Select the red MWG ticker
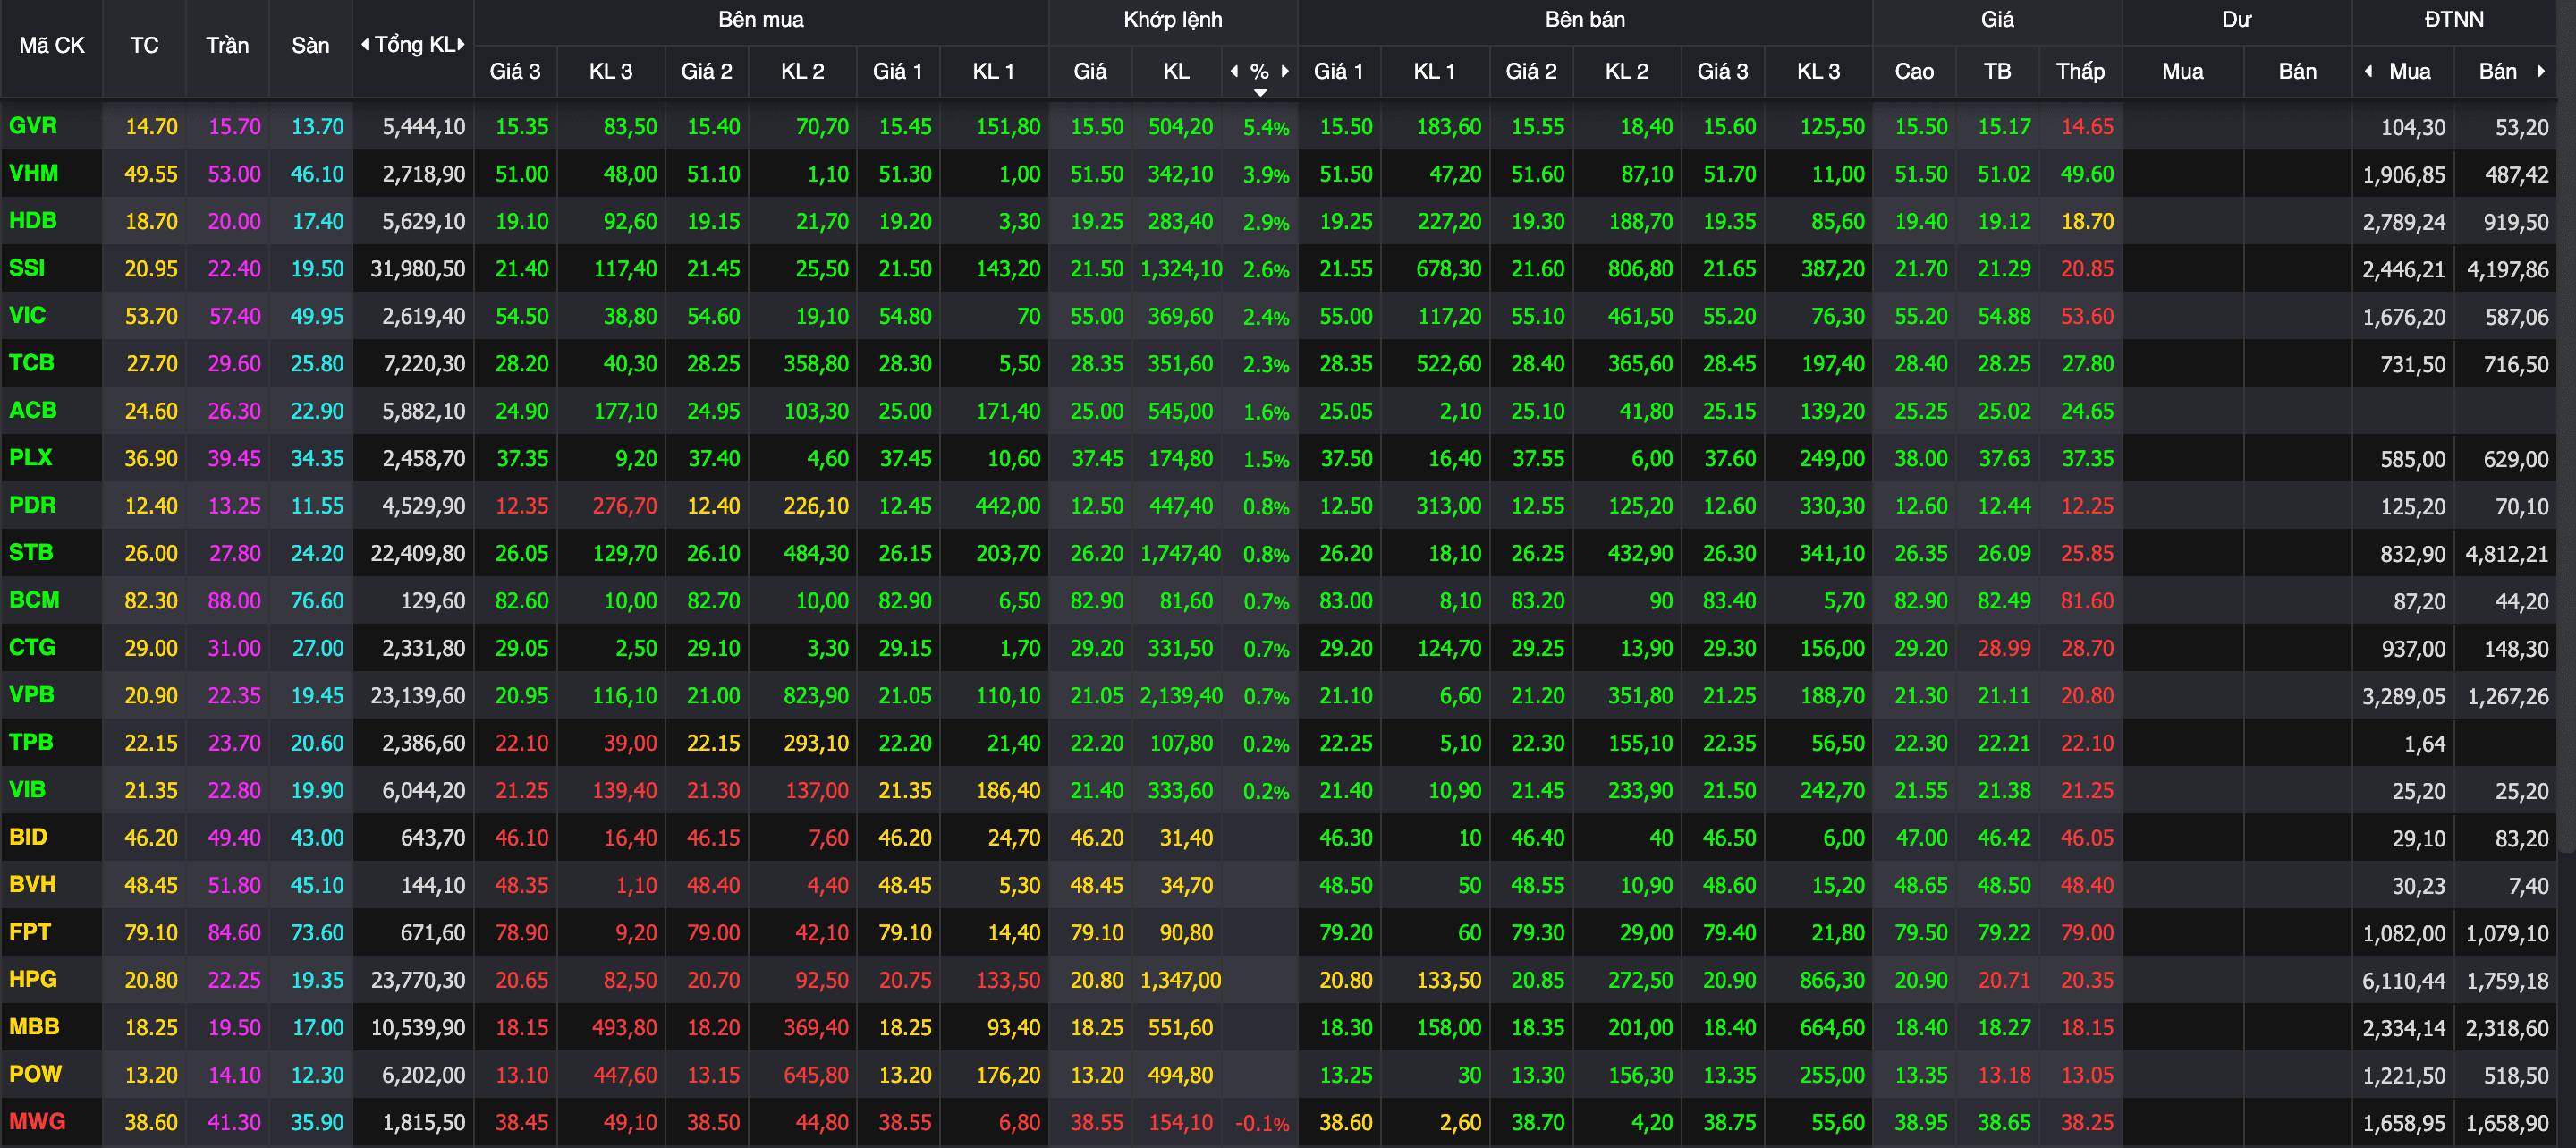The height and width of the screenshot is (1148, 2576). click(x=37, y=1121)
